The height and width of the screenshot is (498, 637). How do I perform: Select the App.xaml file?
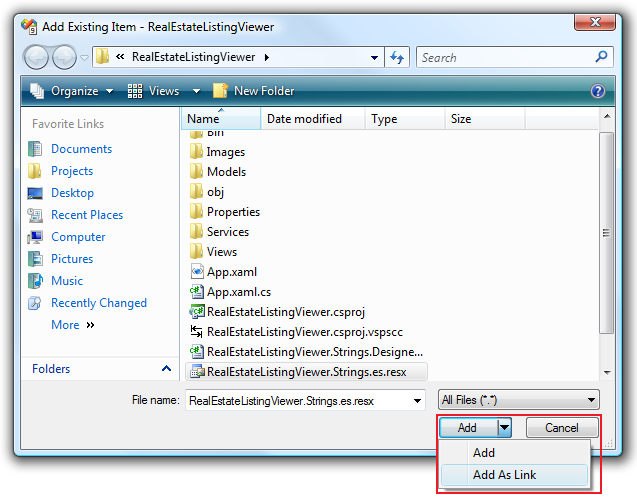232,272
